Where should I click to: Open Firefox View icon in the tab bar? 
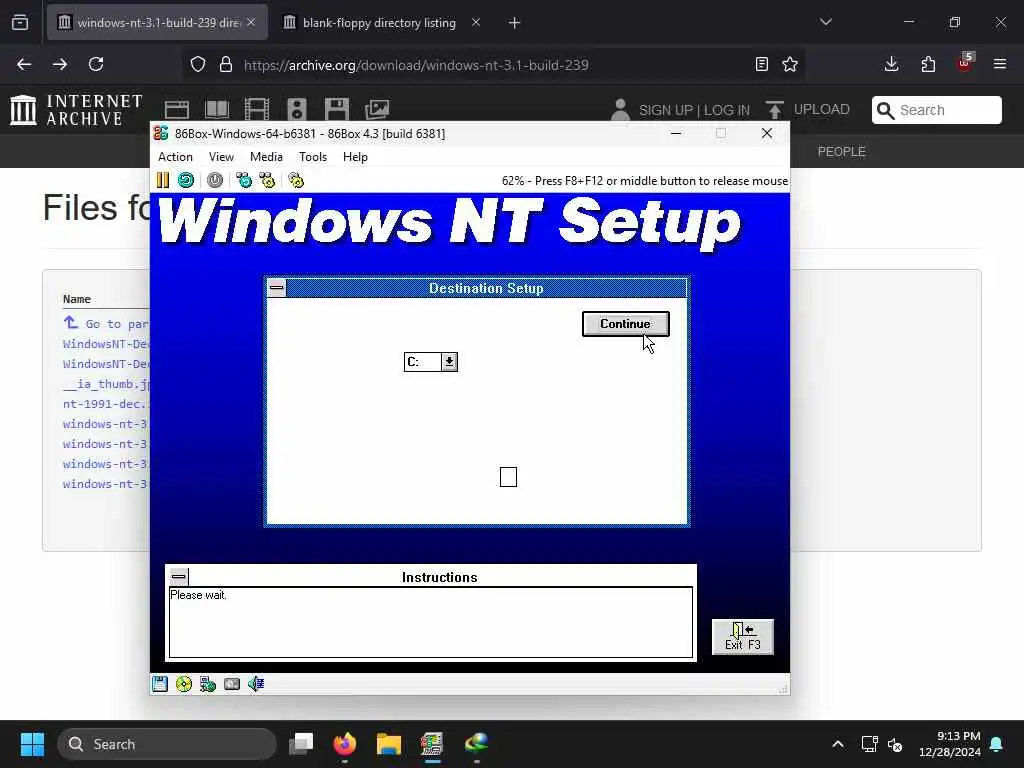pos(20,23)
